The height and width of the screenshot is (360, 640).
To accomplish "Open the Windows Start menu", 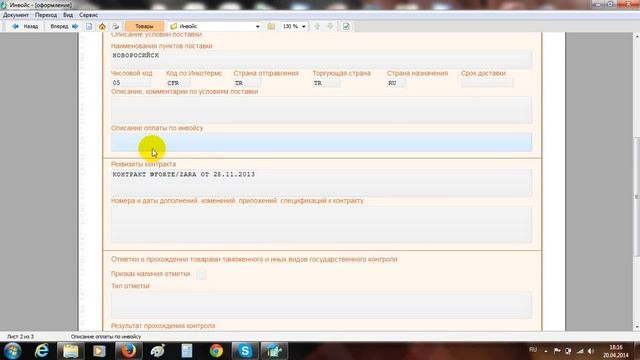I will pyautogui.click(x=13, y=351).
